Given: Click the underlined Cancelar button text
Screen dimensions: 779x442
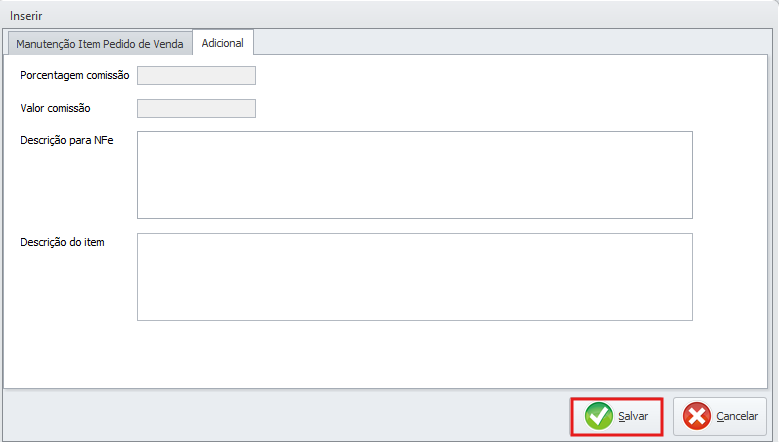Looking at the screenshot, I should (x=737, y=415).
